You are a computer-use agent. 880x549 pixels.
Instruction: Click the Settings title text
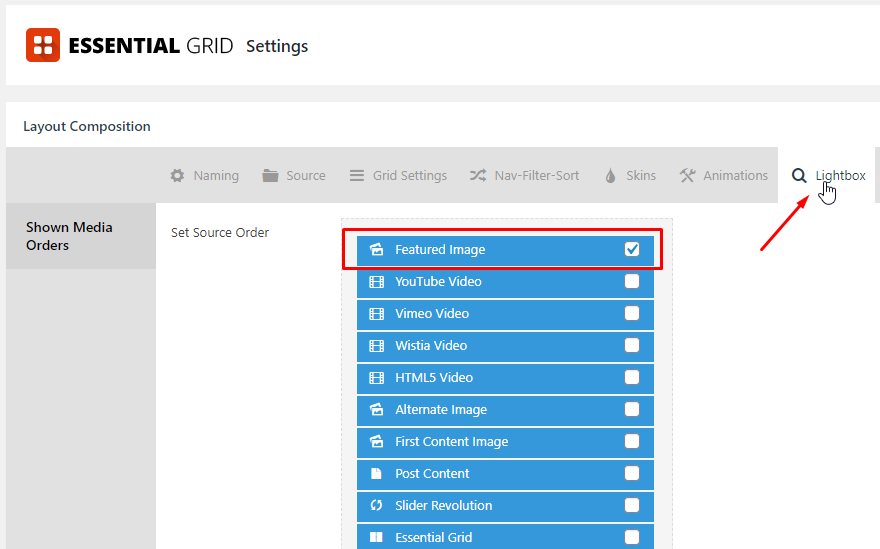(x=277, y=46)
